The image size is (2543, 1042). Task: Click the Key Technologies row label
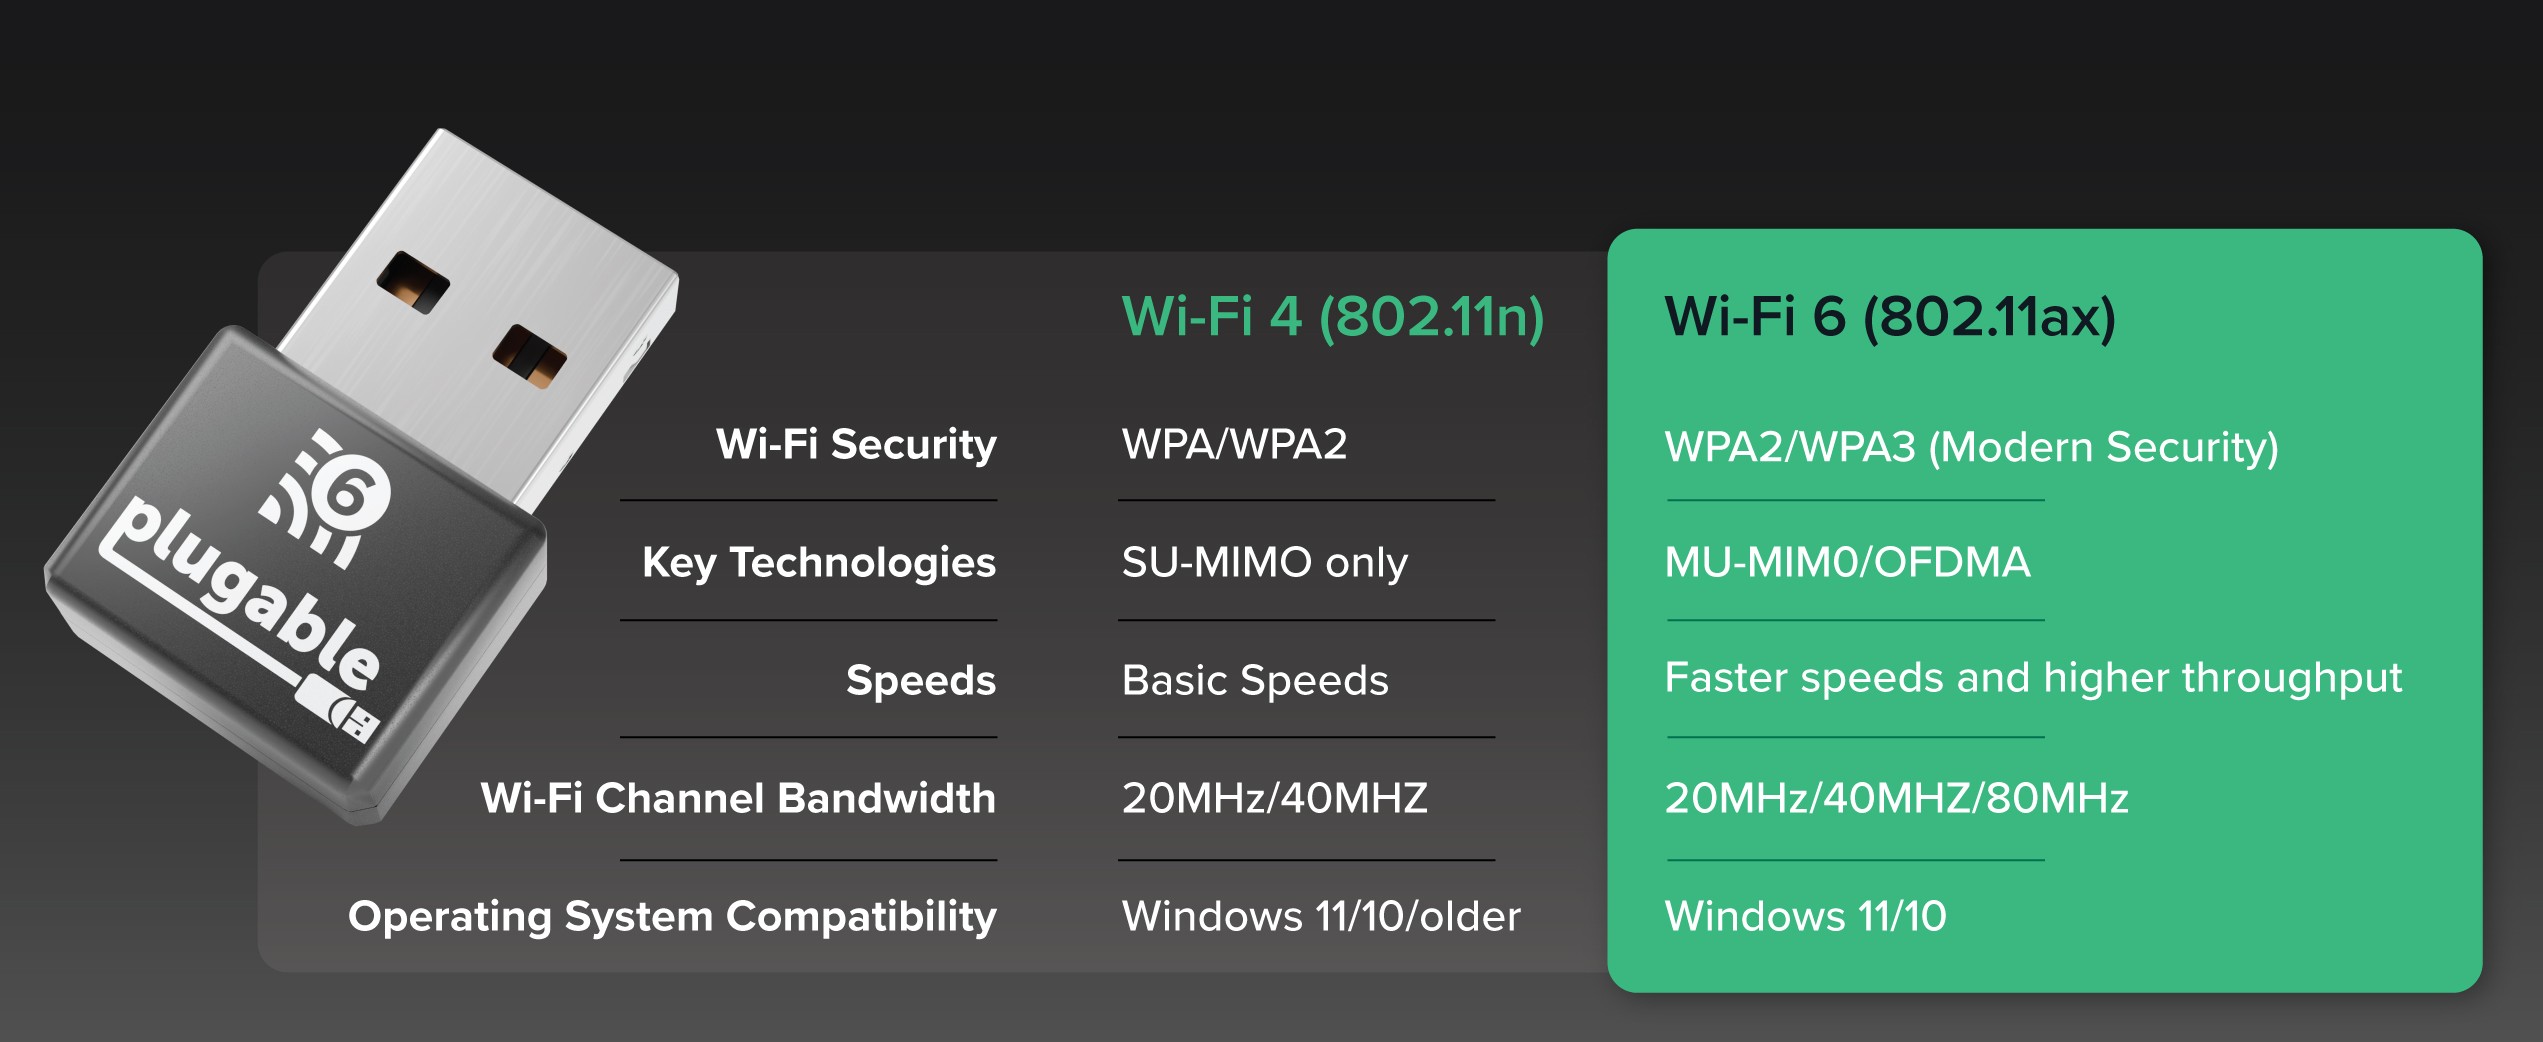(x=819, y=562)
